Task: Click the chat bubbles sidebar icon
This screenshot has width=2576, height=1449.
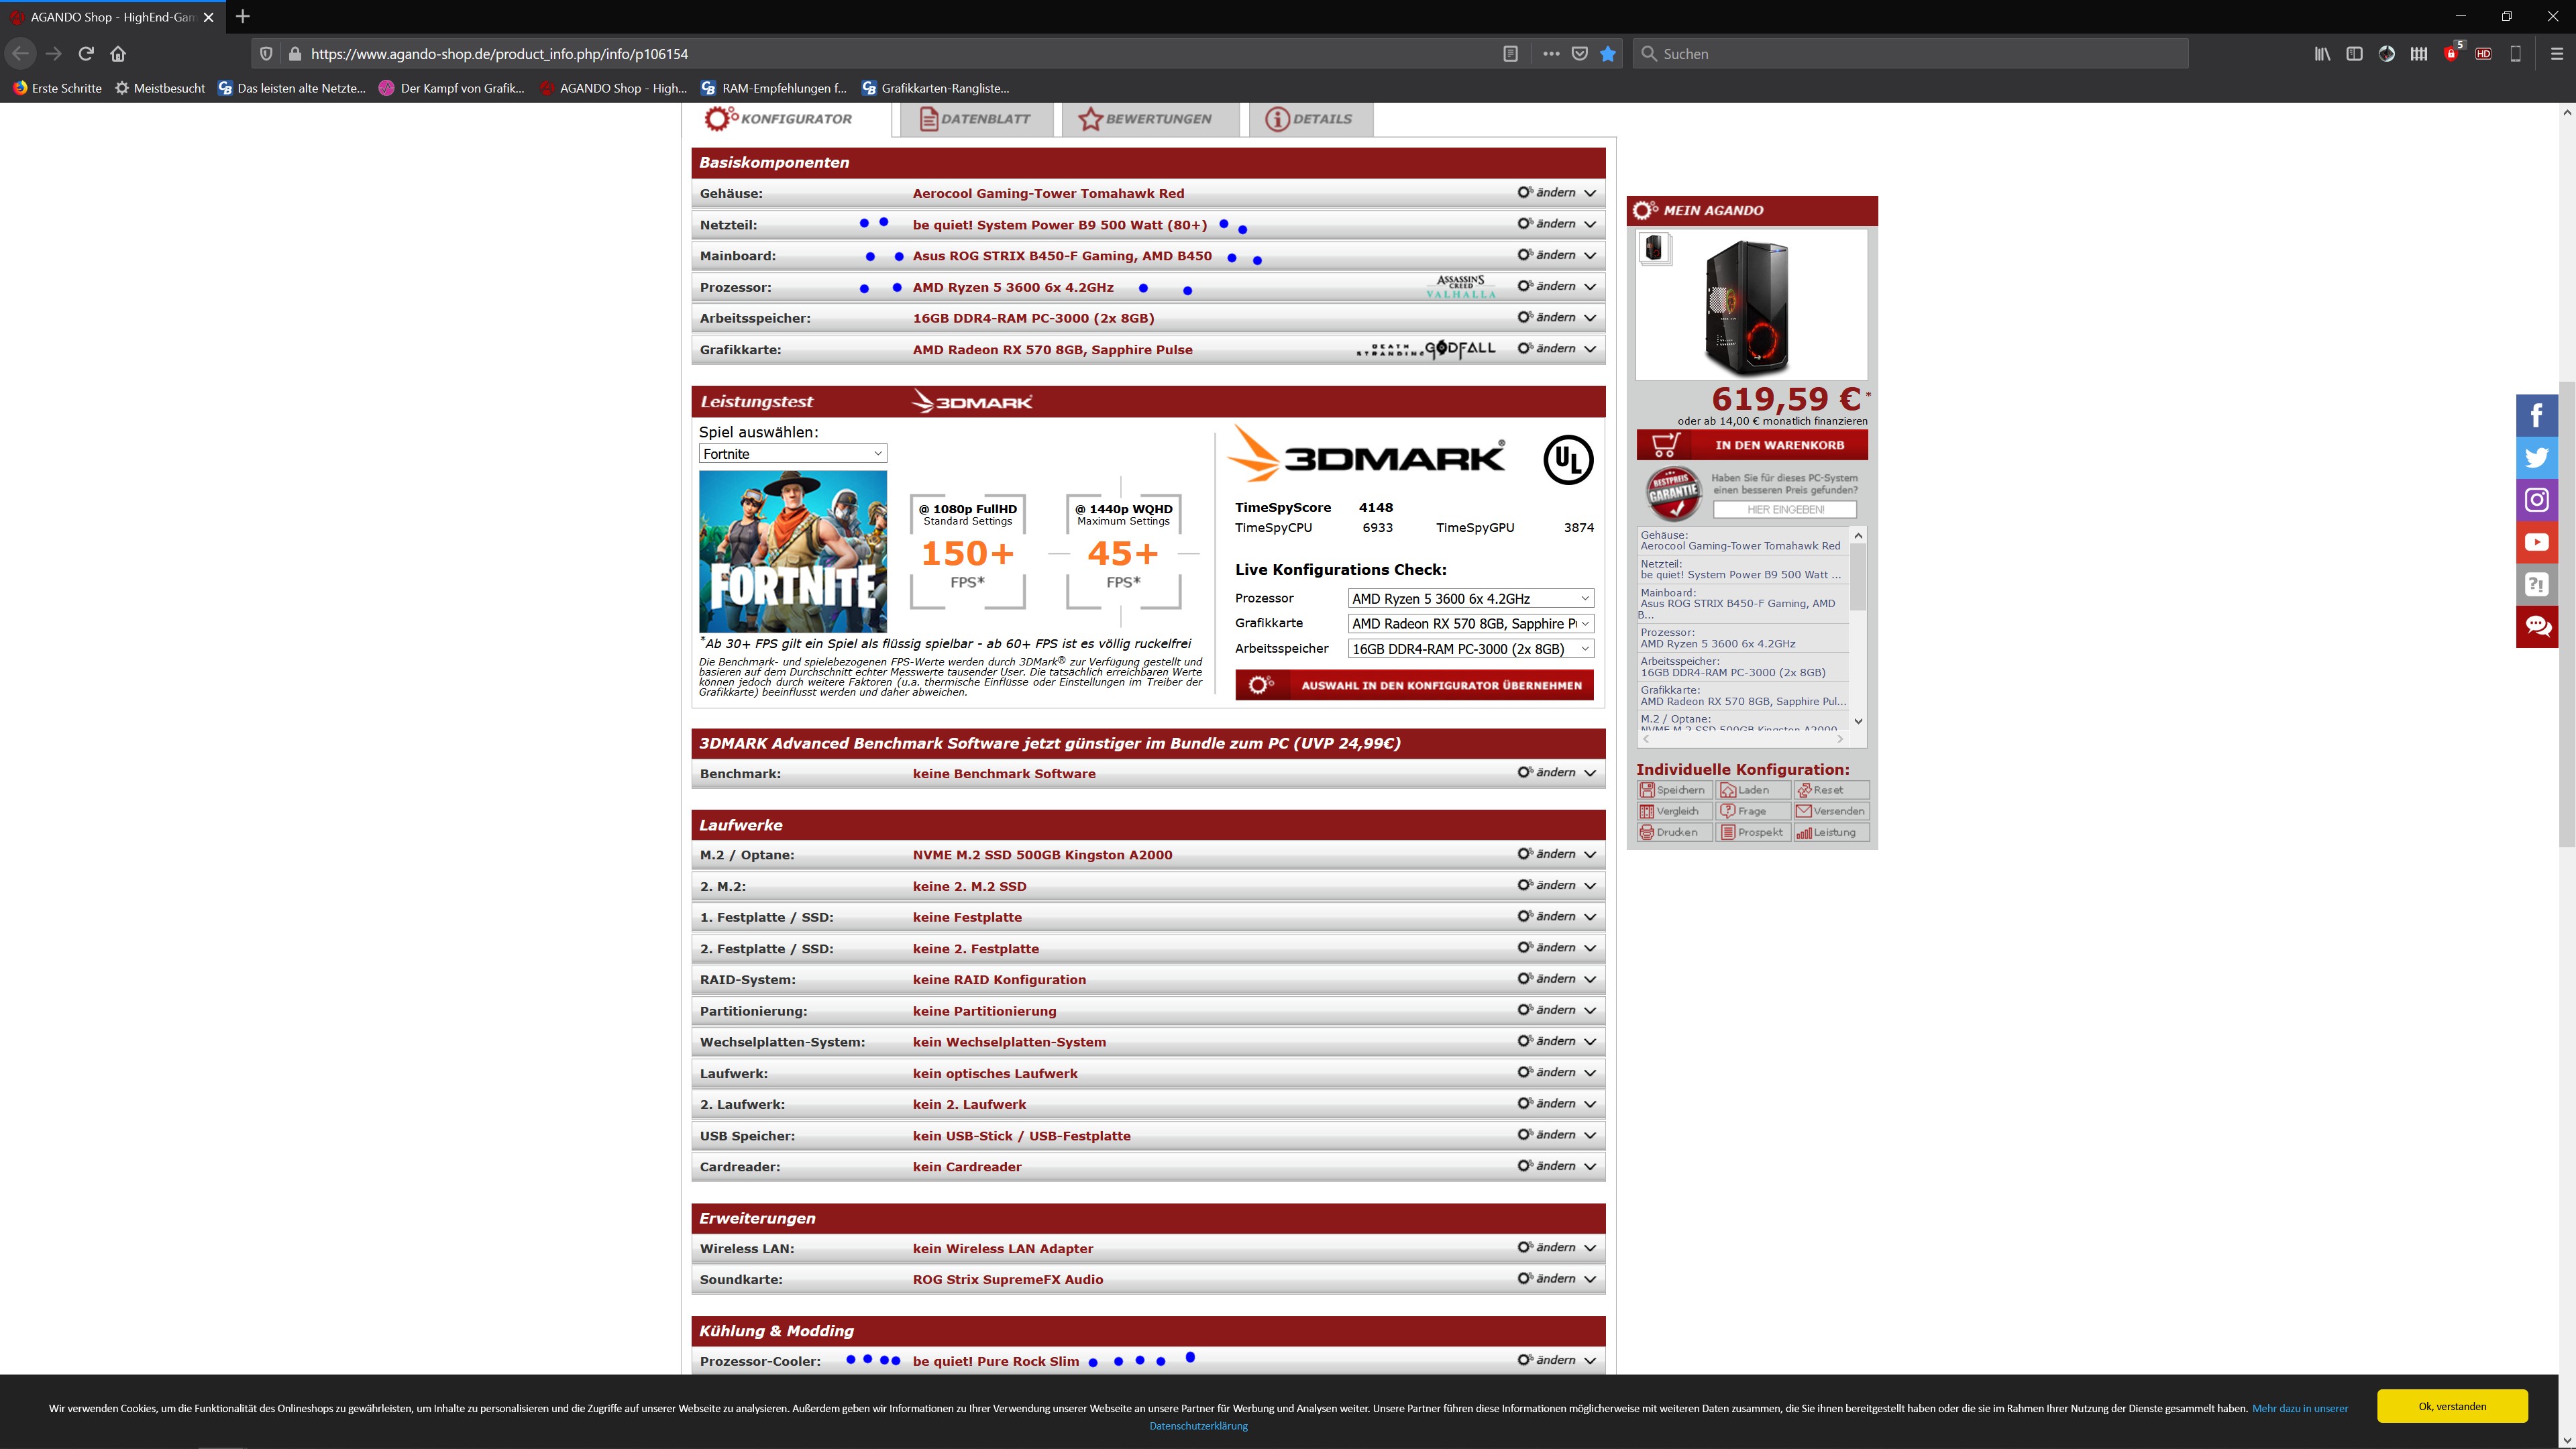Action: tap(2536, 626)
